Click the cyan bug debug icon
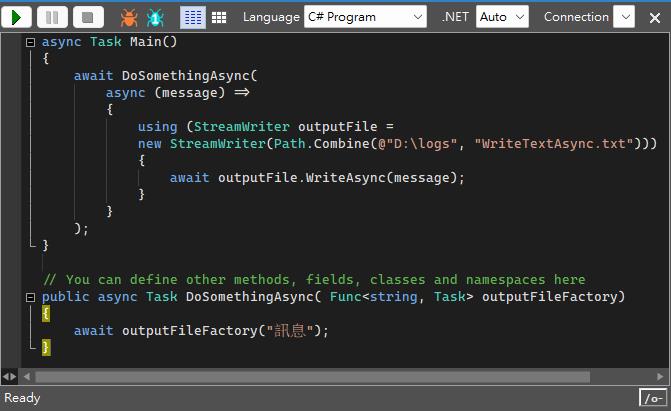 [x=155, y=17]
